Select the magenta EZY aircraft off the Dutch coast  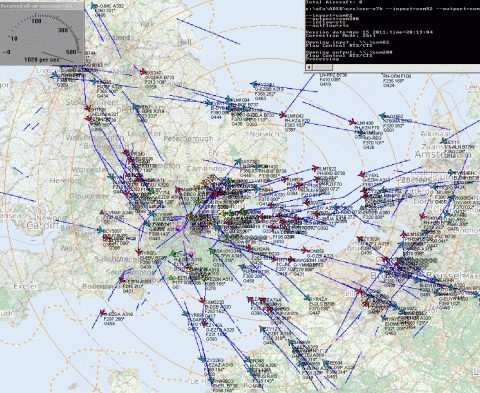pyautogui.click(x=361, y=174)
